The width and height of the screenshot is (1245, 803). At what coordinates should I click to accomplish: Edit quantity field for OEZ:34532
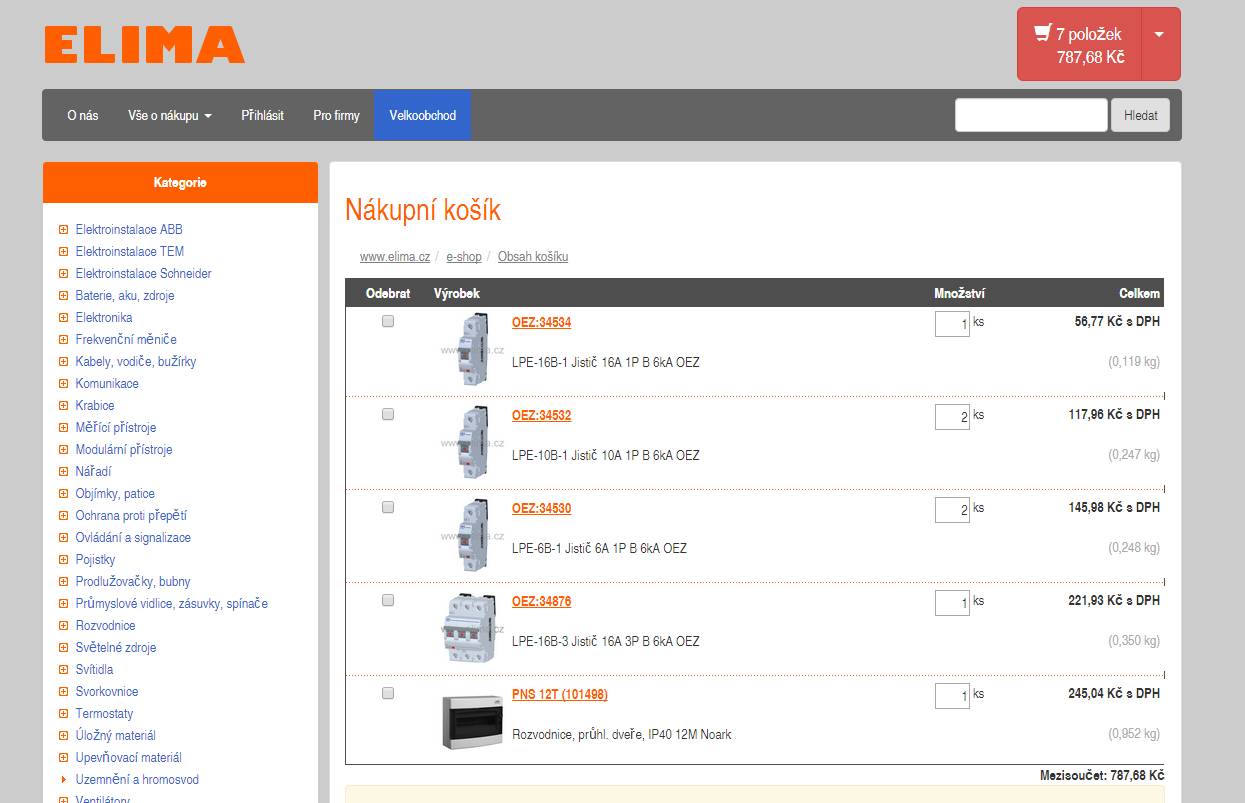click(952, 417)
